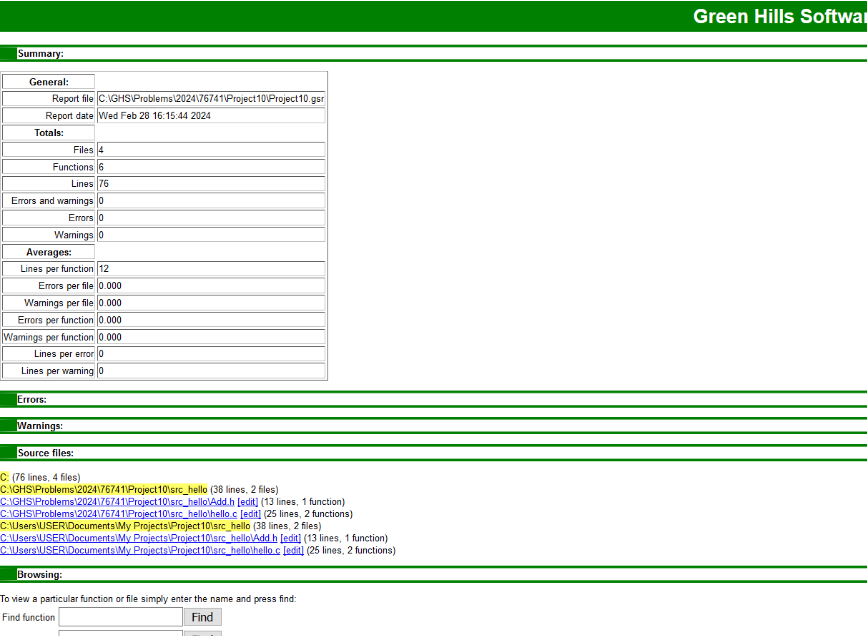The image size is (867, 636).
Task: Click the green square beside Source files heading
Action: (8, 453)
